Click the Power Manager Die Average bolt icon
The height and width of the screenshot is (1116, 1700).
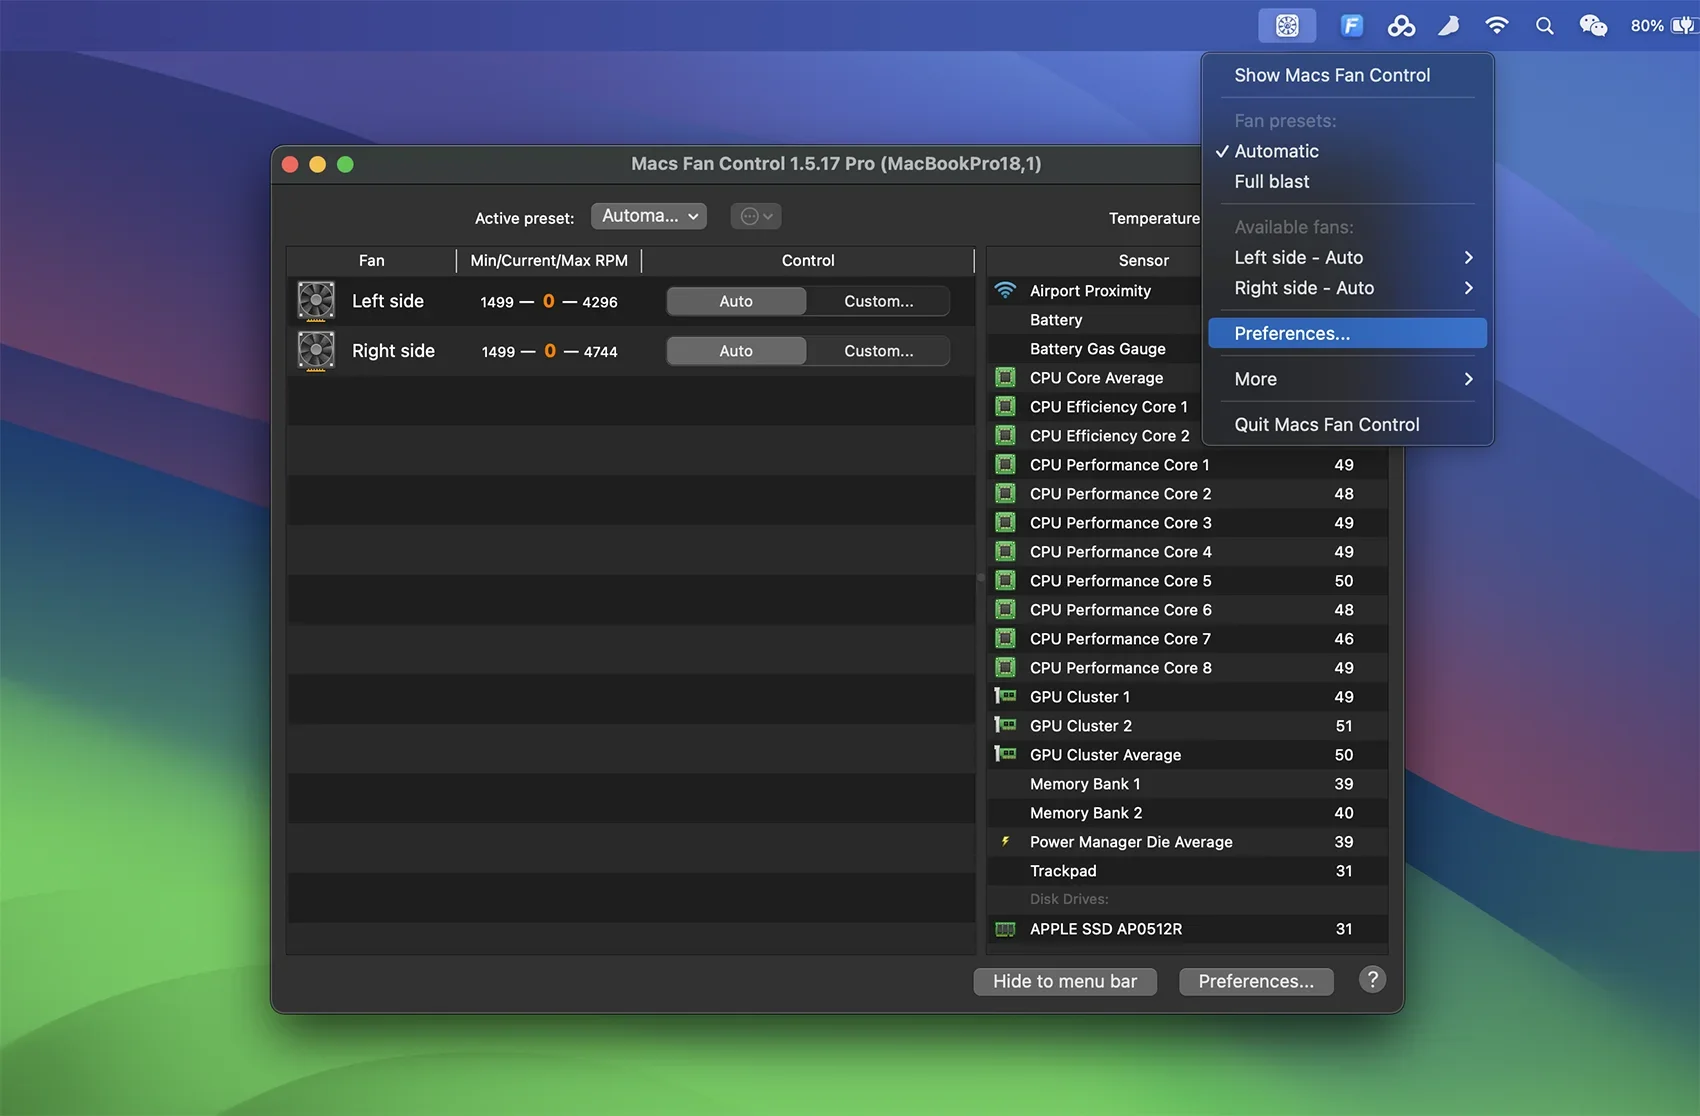(1005, 841)
